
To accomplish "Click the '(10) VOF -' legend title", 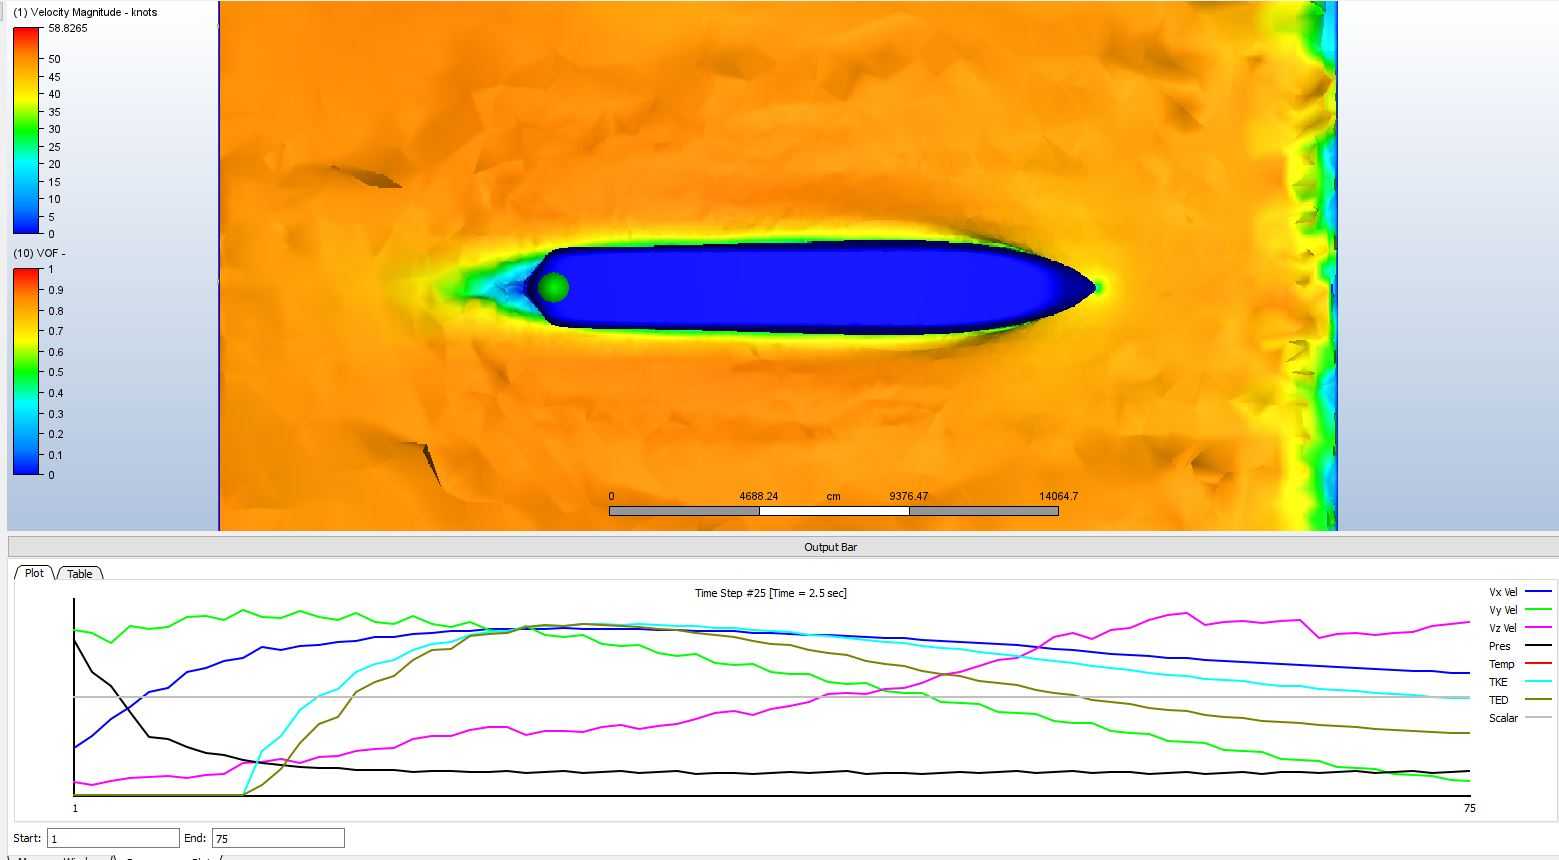I will (x=39, y=253).
